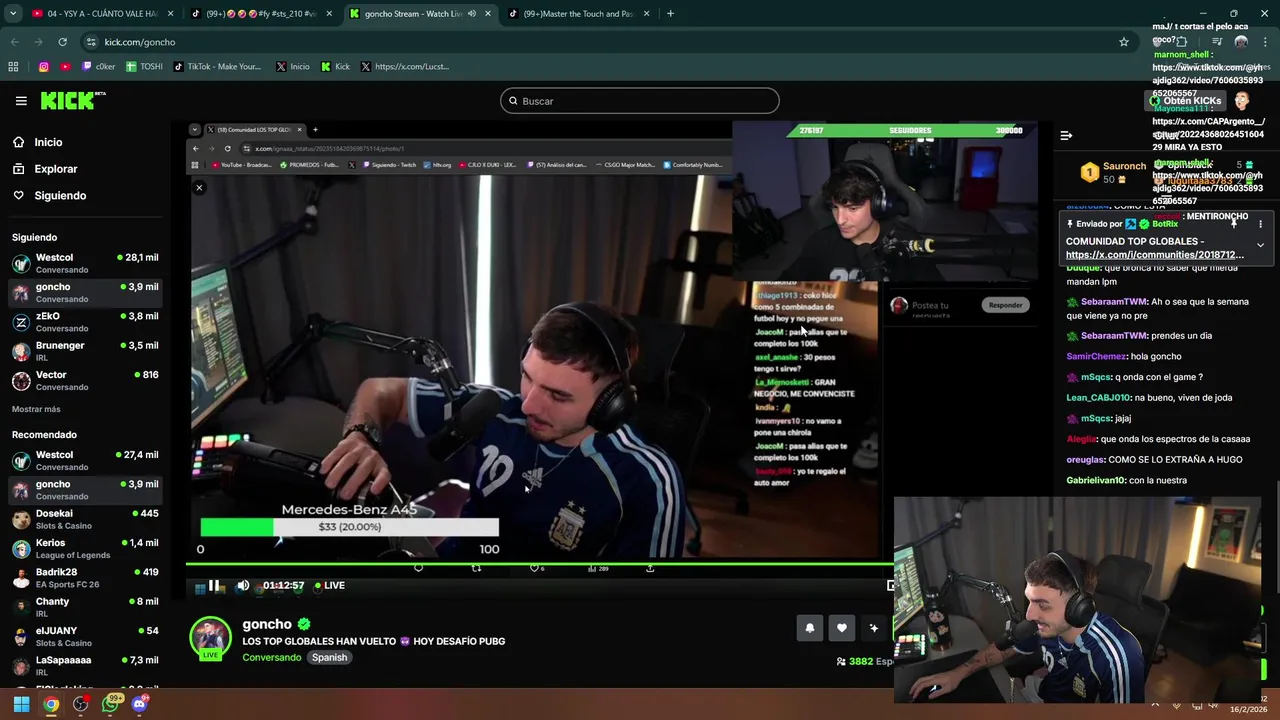Bookmark this page with the star
This screenshot has height=720, width=1280.
(1124, 42)
